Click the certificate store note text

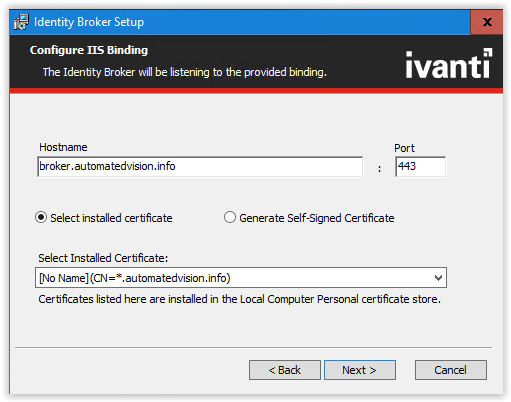(239, 299)
